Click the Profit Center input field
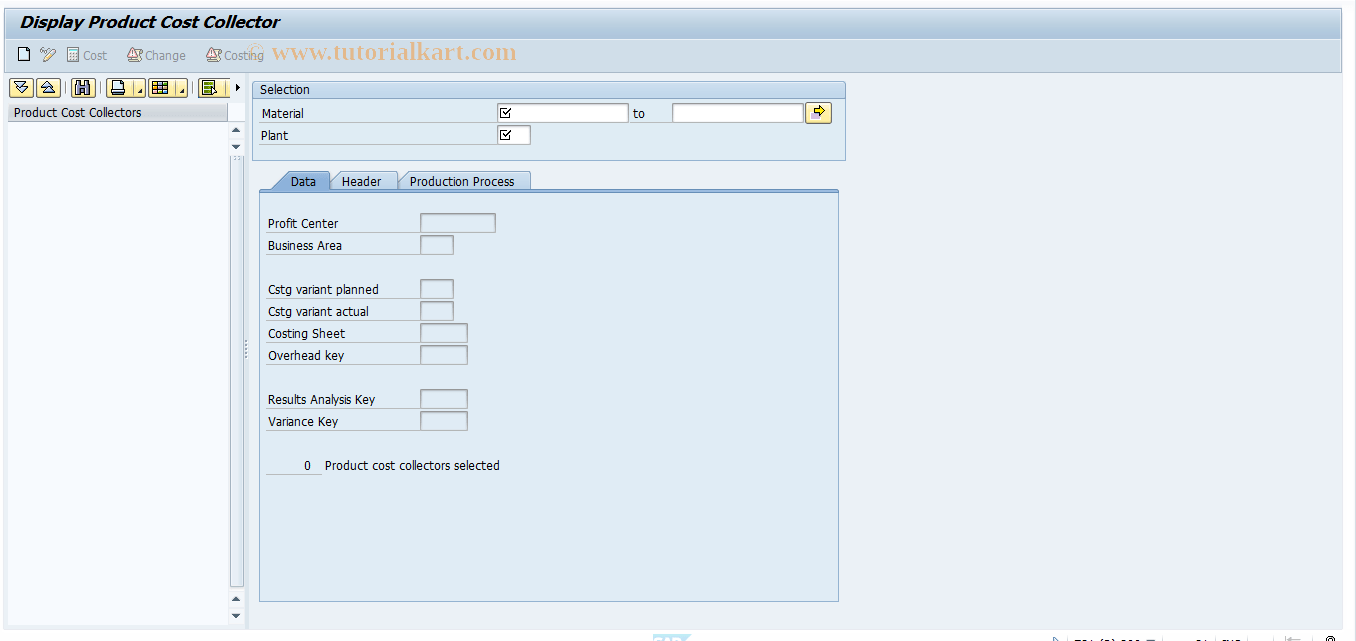This screenshot has height=641, width=1356. (x=456, y=222)
